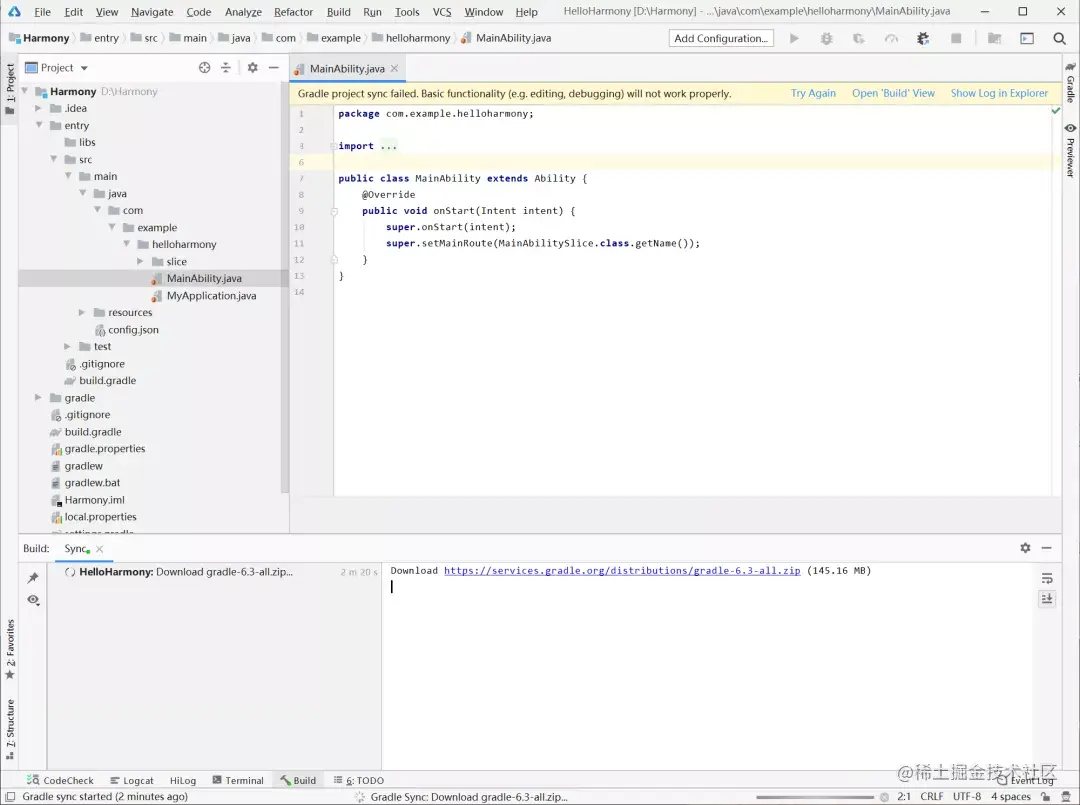Viewport: 1080px width, 805px height.
Task: Open the gradle-6.3-all.zip download URL
Action: 622,571
